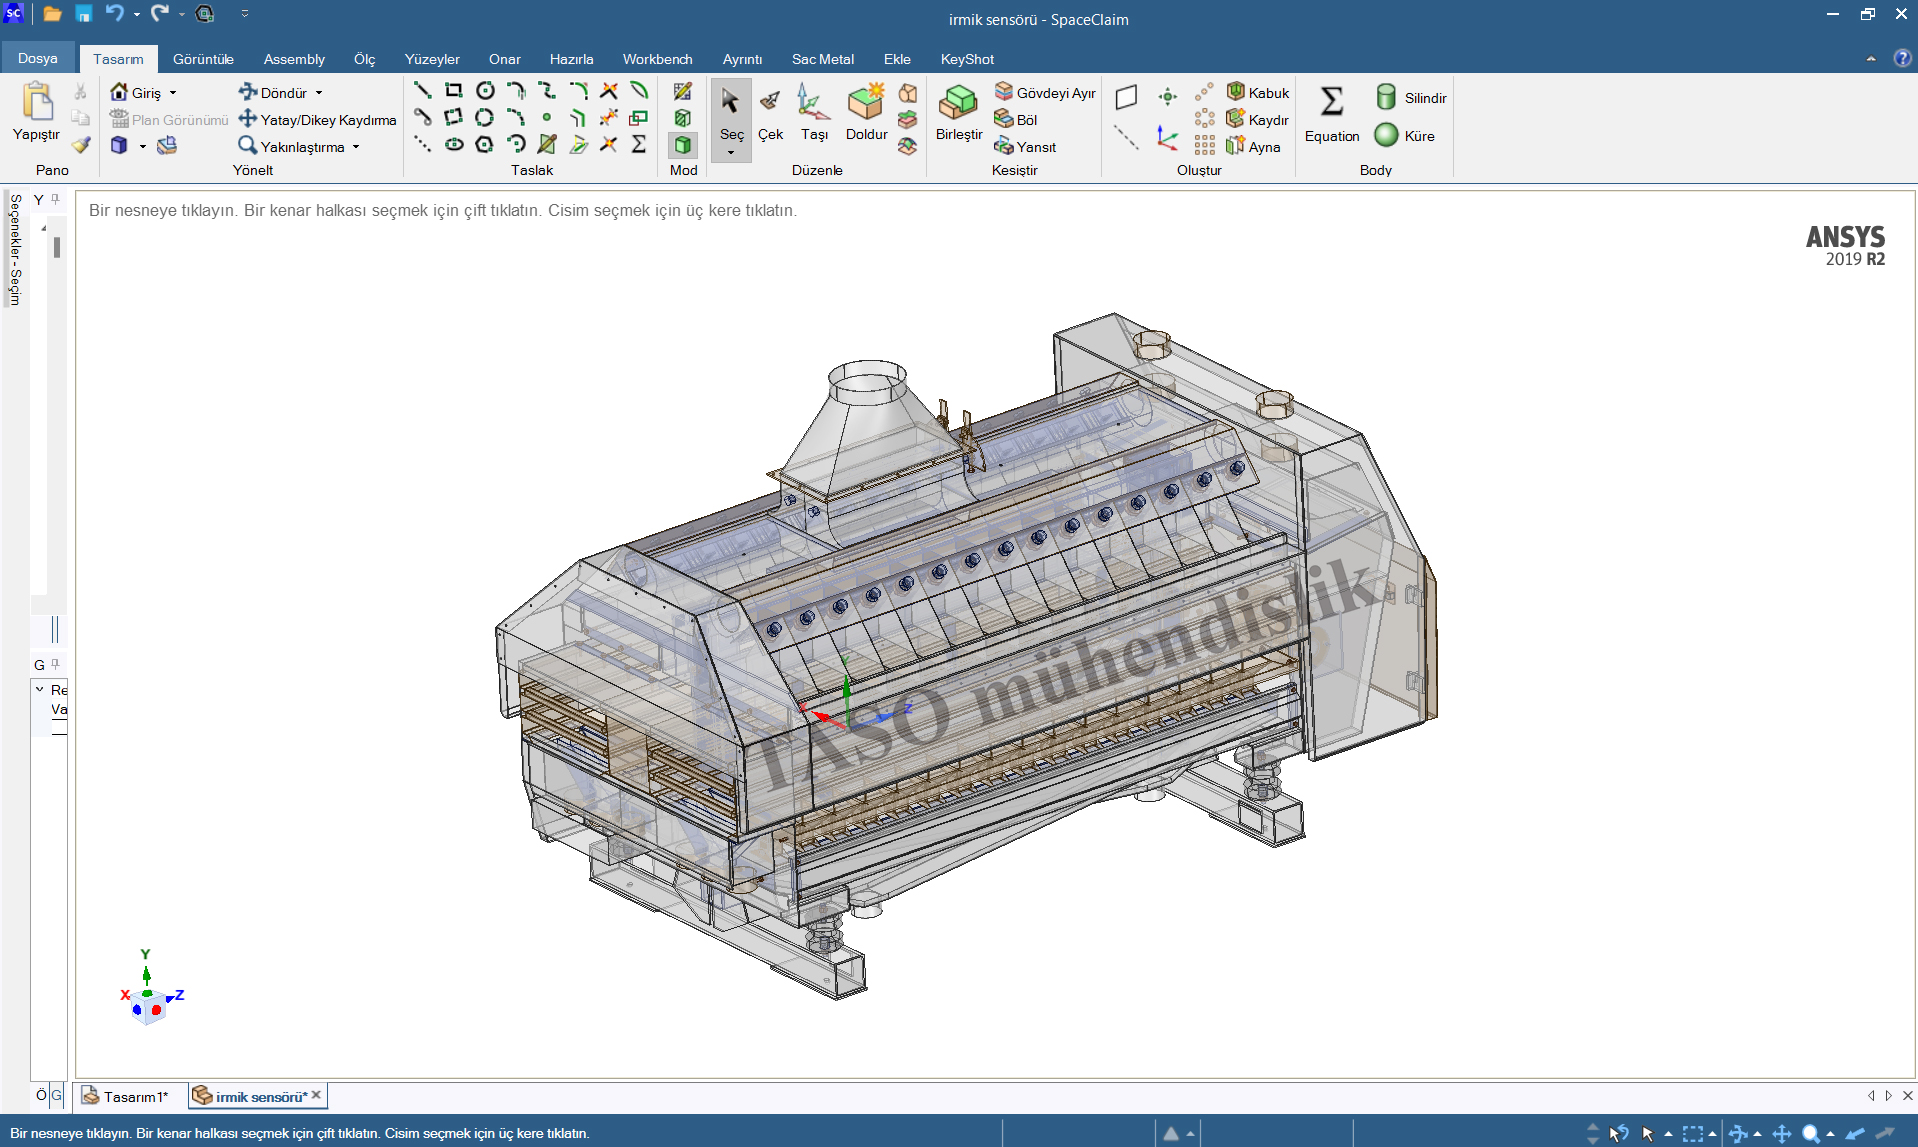Open the view cube style dropdown arrow

pyautogui.click(x=143, y=147)
